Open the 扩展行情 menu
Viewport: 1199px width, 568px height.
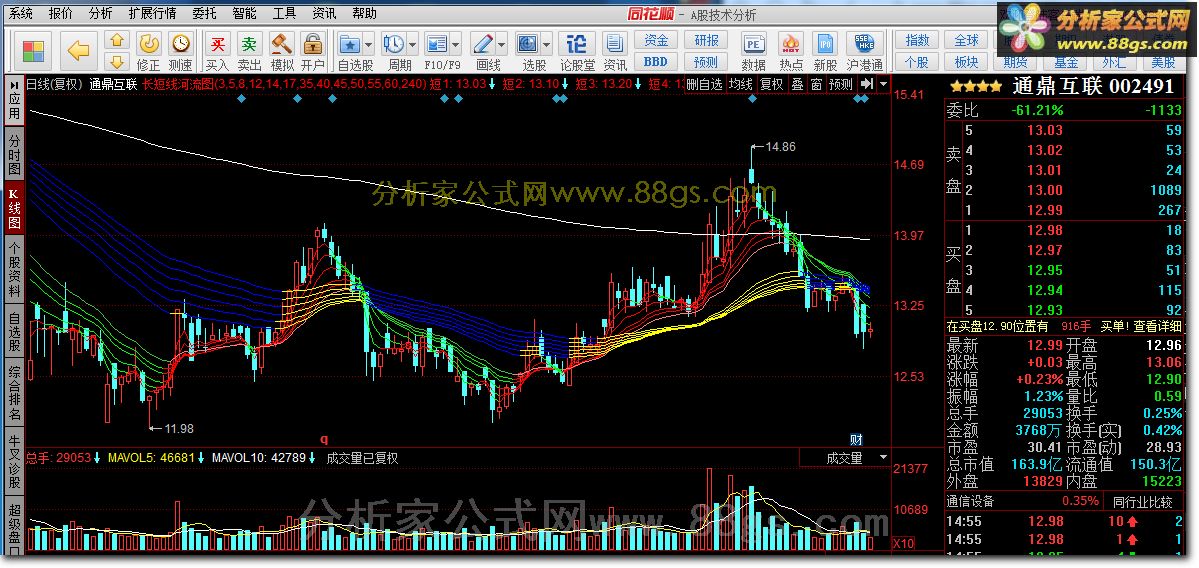pyautogui.click(x=152, y=13)
